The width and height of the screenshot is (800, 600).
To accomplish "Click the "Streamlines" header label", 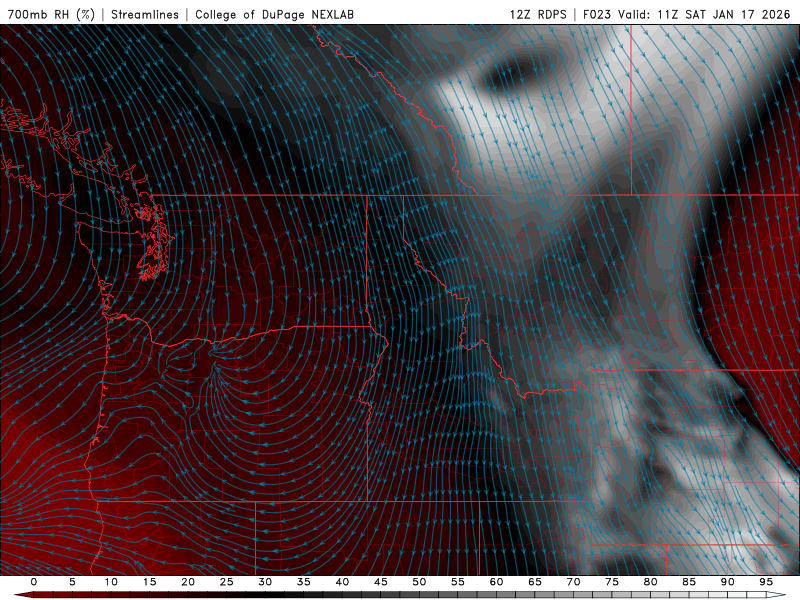I will tap(145, 14).
